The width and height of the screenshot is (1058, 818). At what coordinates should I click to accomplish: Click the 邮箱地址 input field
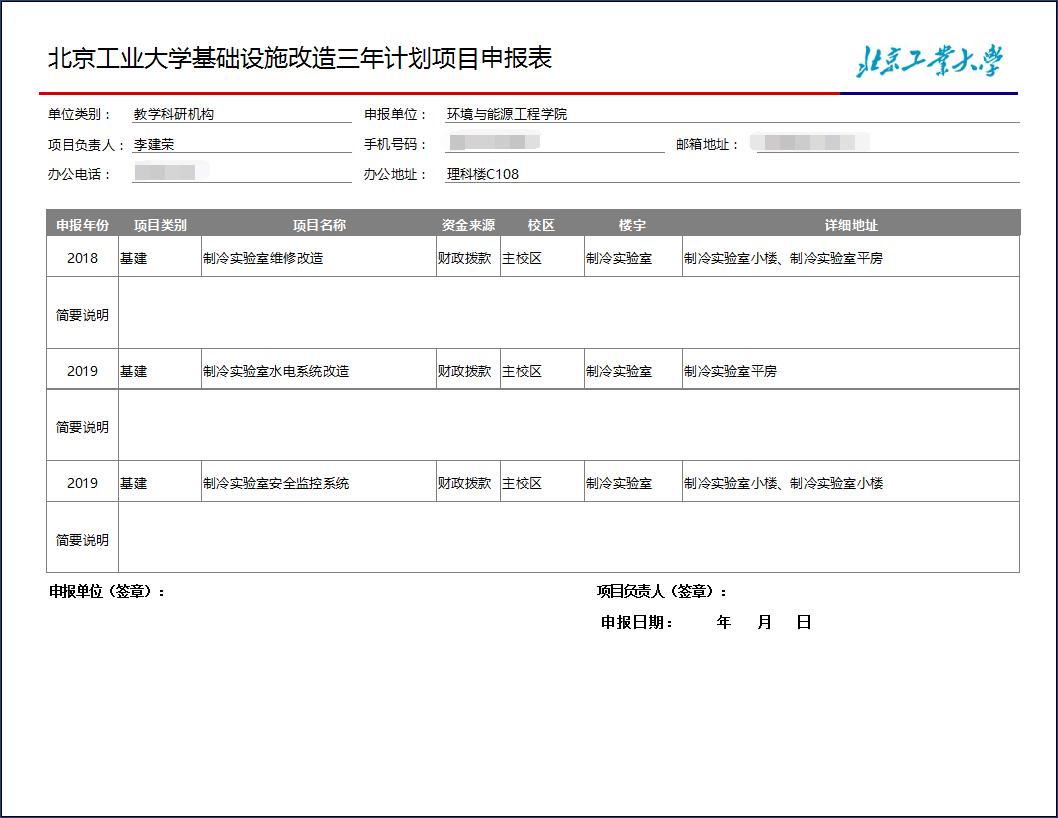click(x=884, y=144)
